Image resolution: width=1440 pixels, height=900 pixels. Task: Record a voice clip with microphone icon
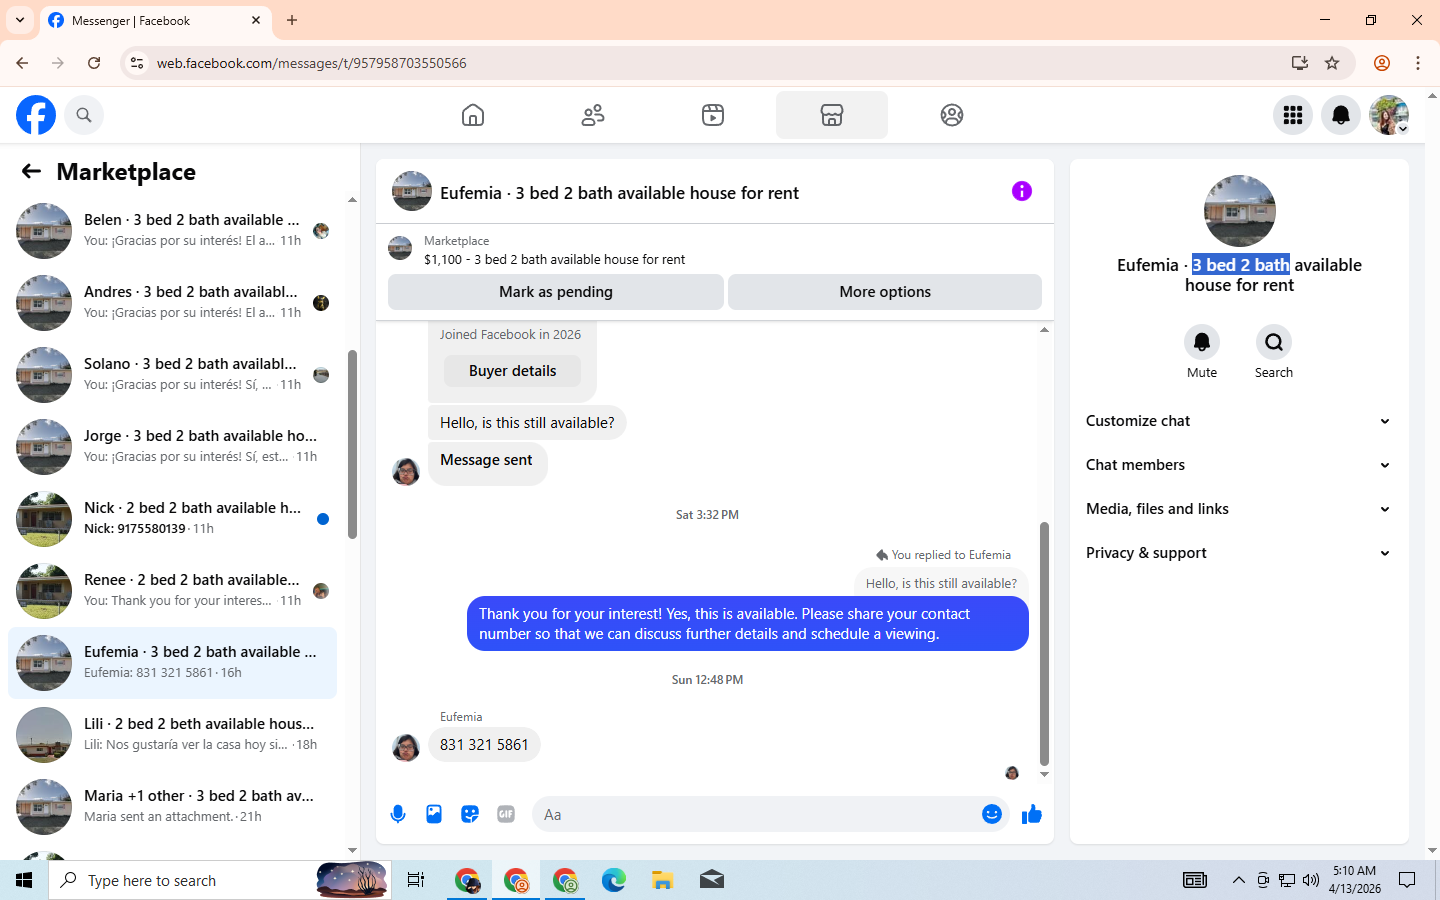(x=398, y=814)
